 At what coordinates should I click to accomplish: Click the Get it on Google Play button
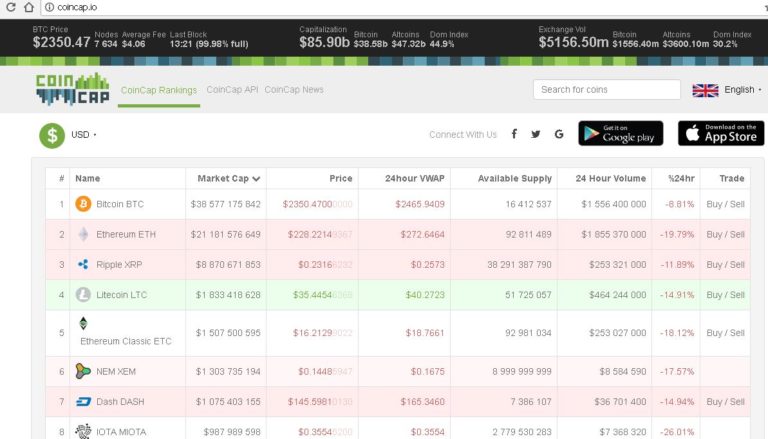coord(620,133)
